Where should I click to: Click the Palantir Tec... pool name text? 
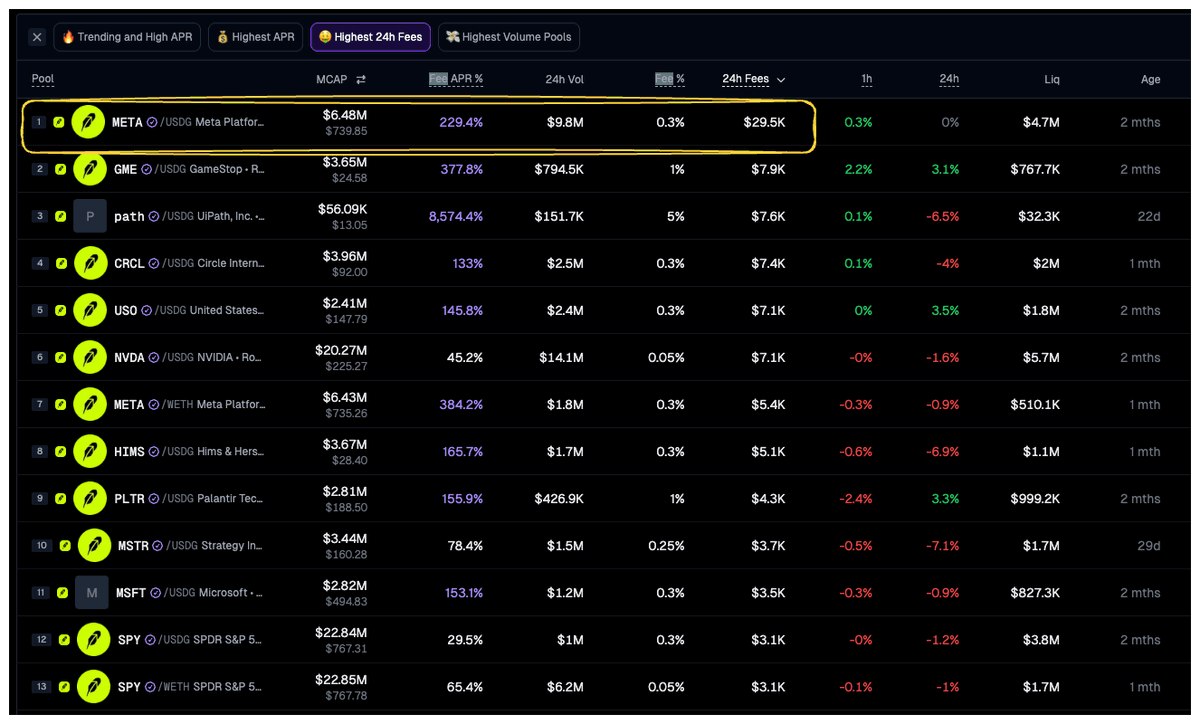coord(231,499)
